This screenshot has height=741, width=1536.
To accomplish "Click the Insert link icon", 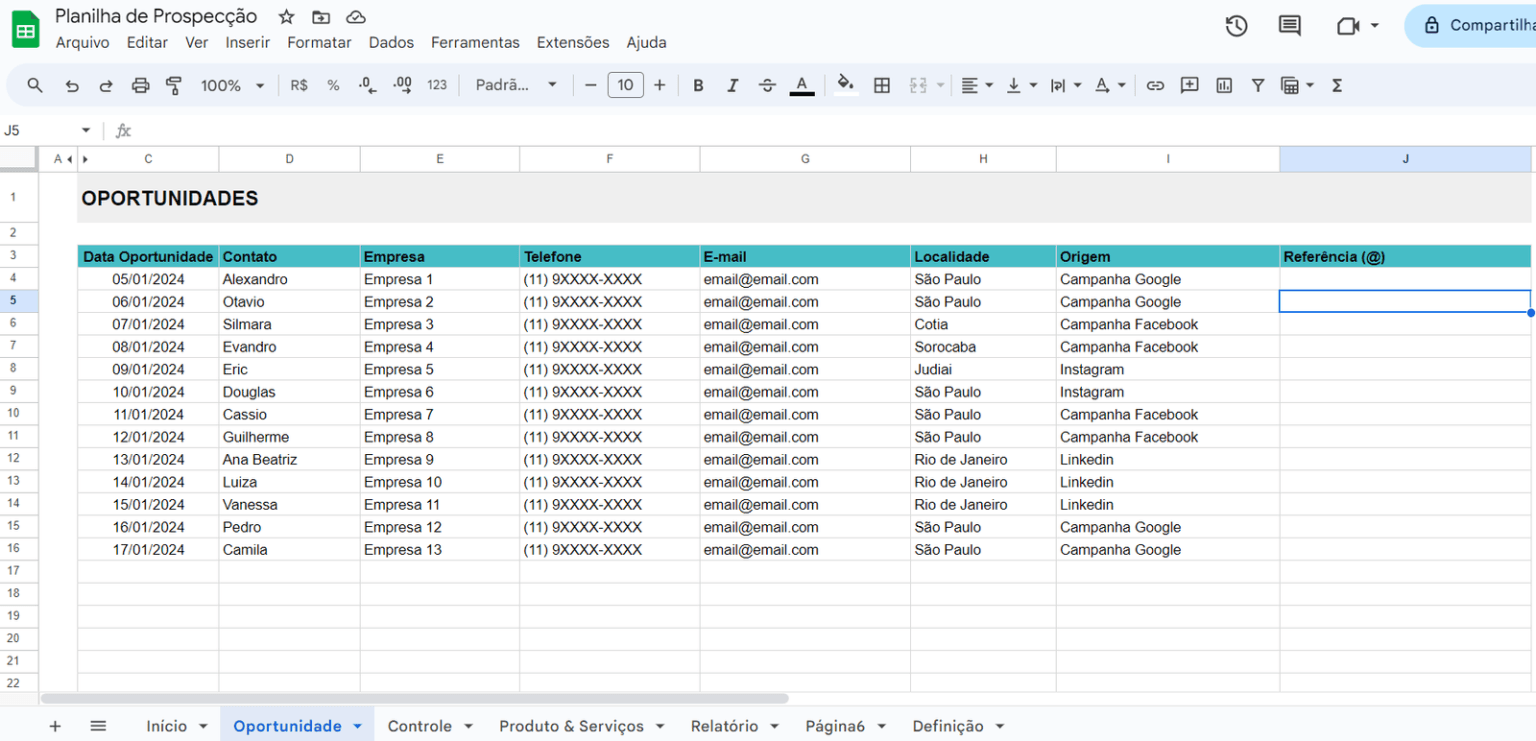I will pyautogui.click(x=1155, y=85).
